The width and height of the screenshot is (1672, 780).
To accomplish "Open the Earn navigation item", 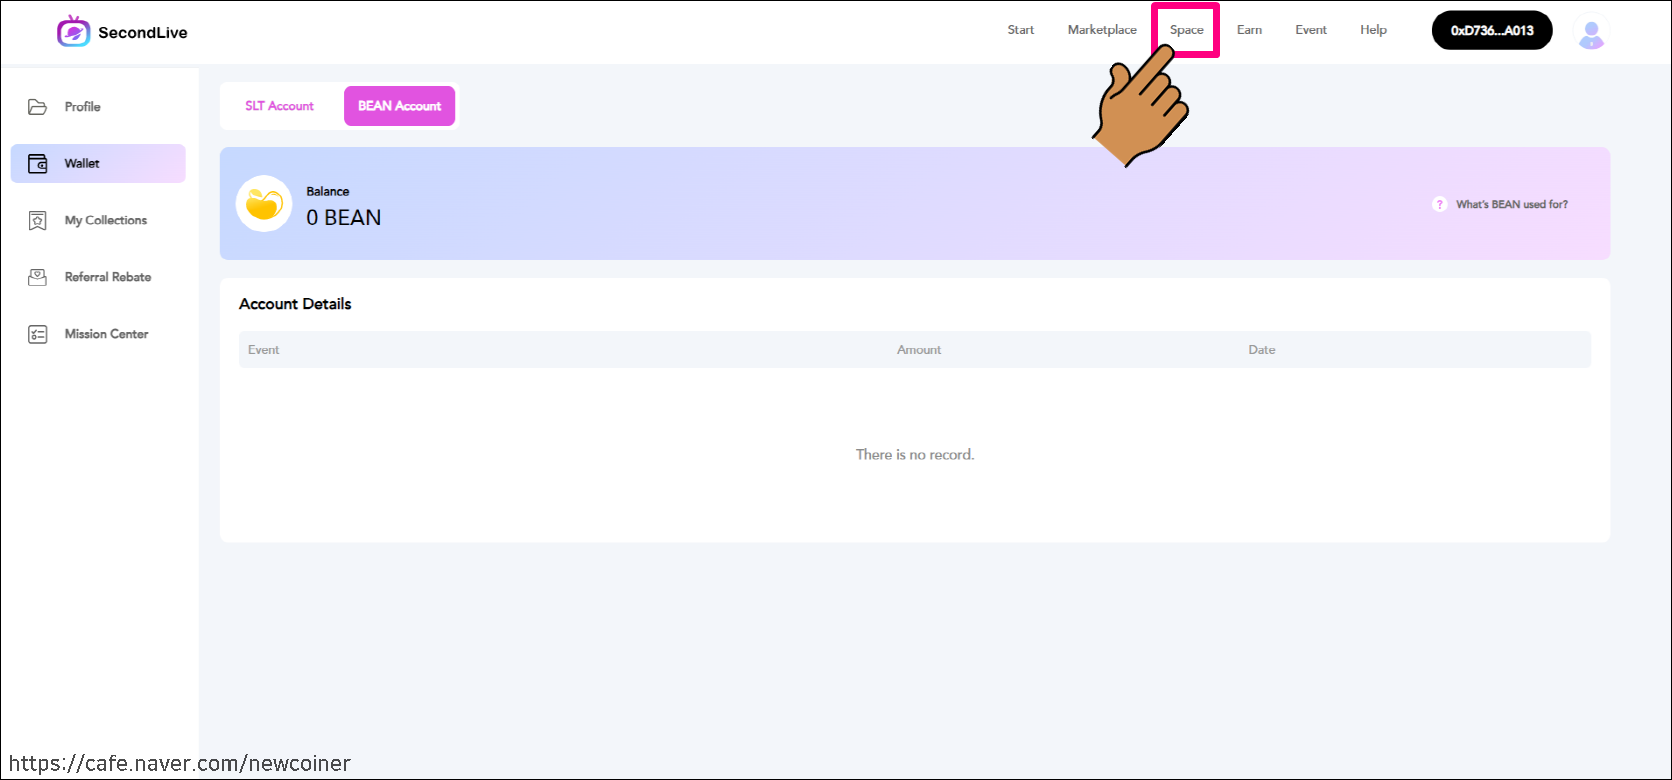I will (x=1249, y=30).
